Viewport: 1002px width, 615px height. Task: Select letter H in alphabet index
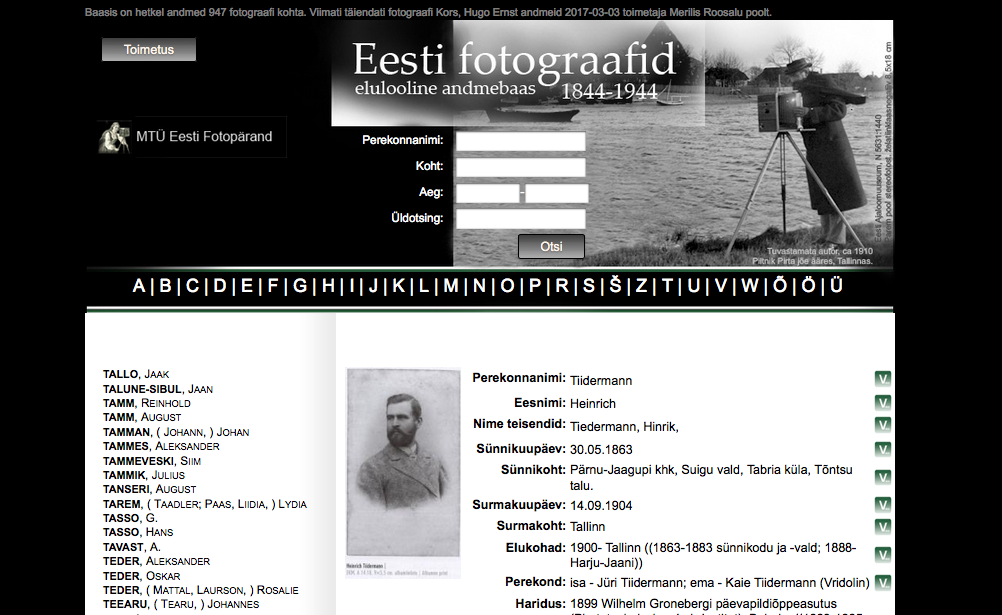tap(328, 286)
